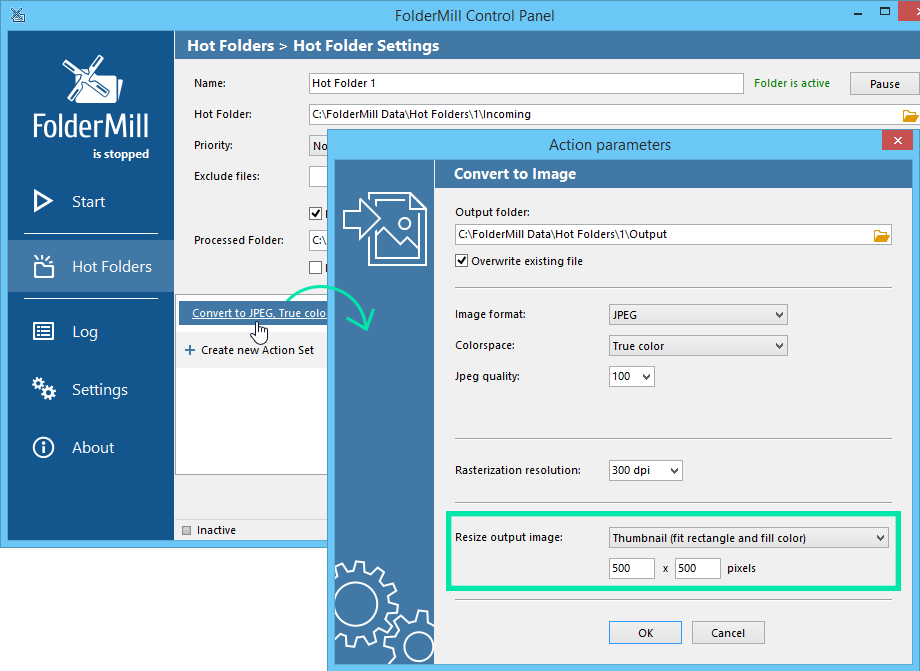
Task: Open the Jpeg quality 100 dropdown
Action: point(632,376)
